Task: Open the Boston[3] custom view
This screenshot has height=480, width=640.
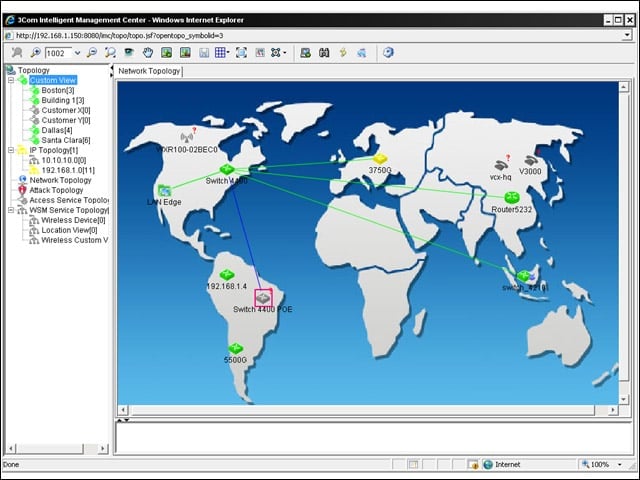Action: [x=58, y=90]
